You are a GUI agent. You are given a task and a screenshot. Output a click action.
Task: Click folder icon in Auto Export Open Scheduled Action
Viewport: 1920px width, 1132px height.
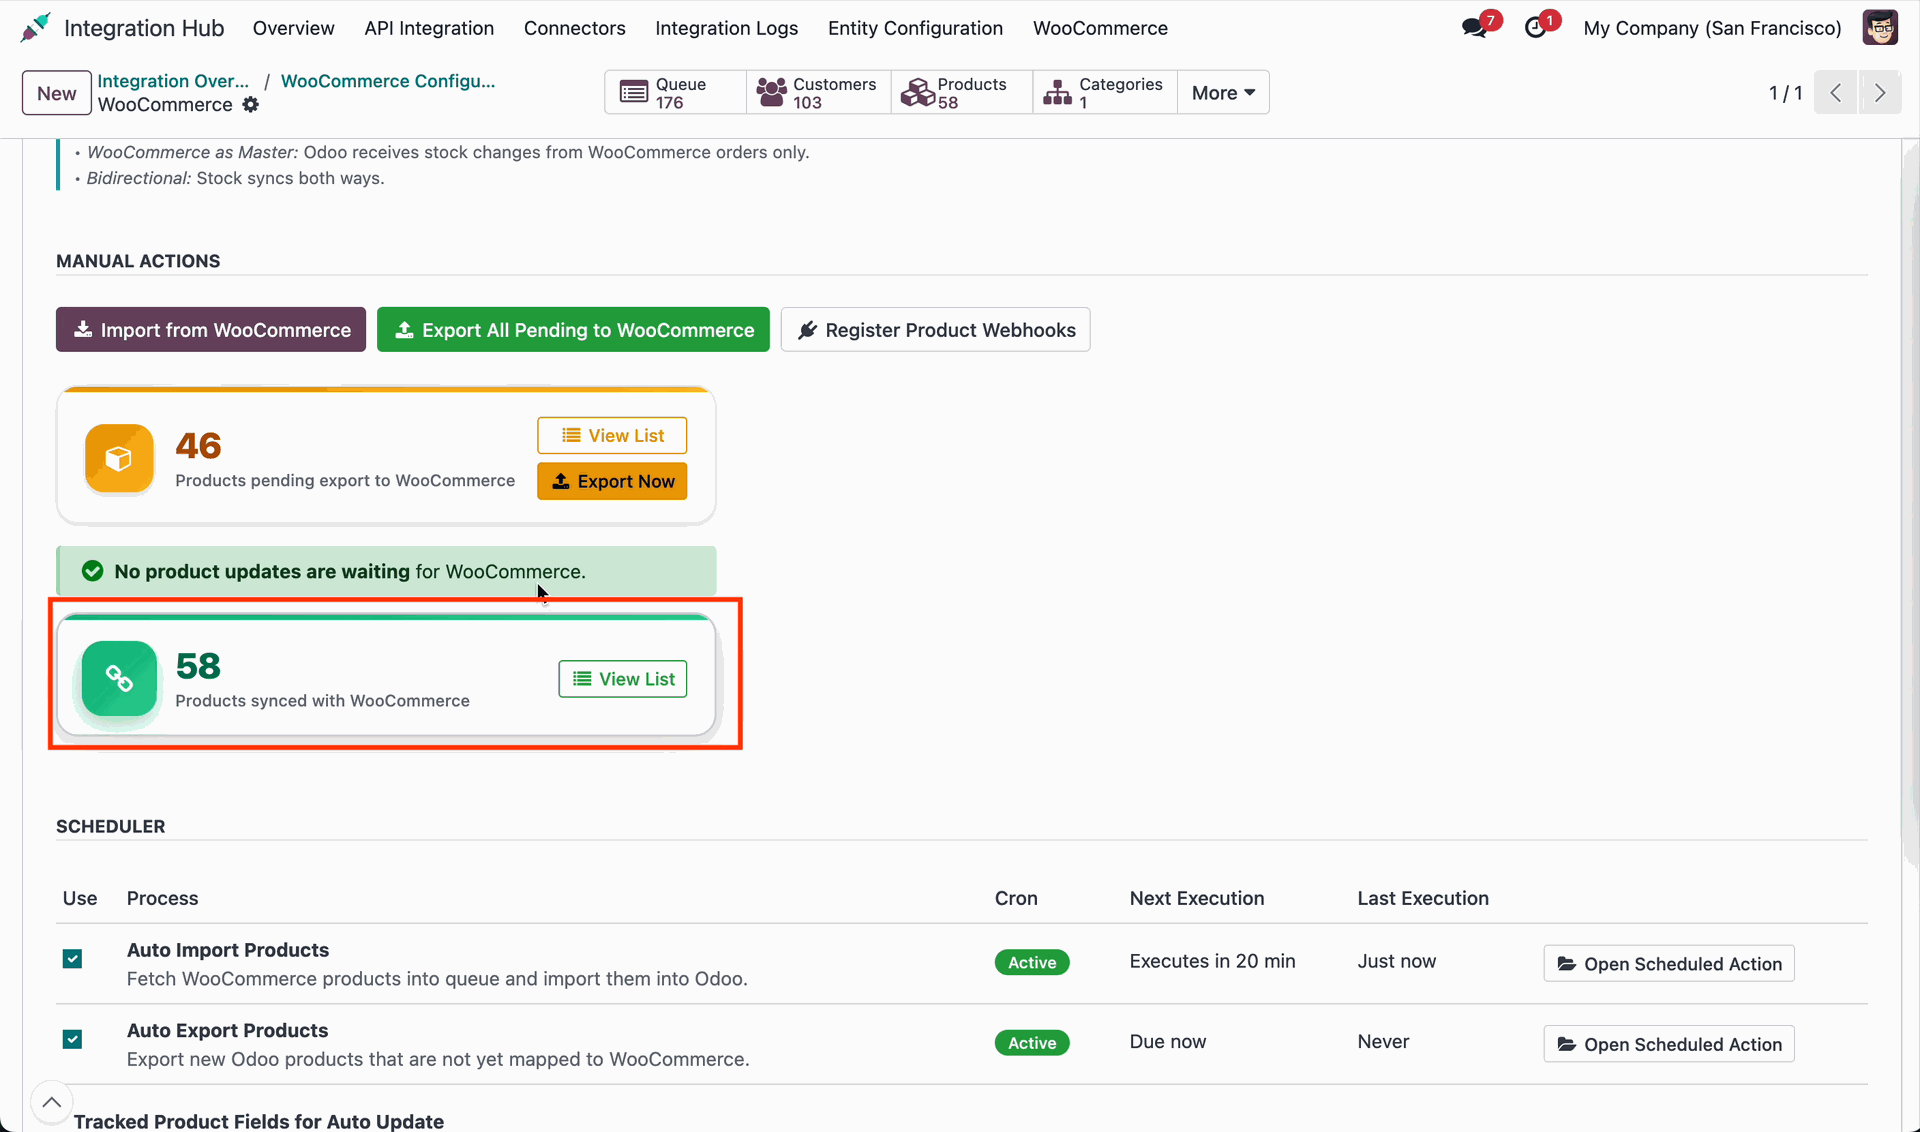pyautogui.click(x=1567, y=1044)
